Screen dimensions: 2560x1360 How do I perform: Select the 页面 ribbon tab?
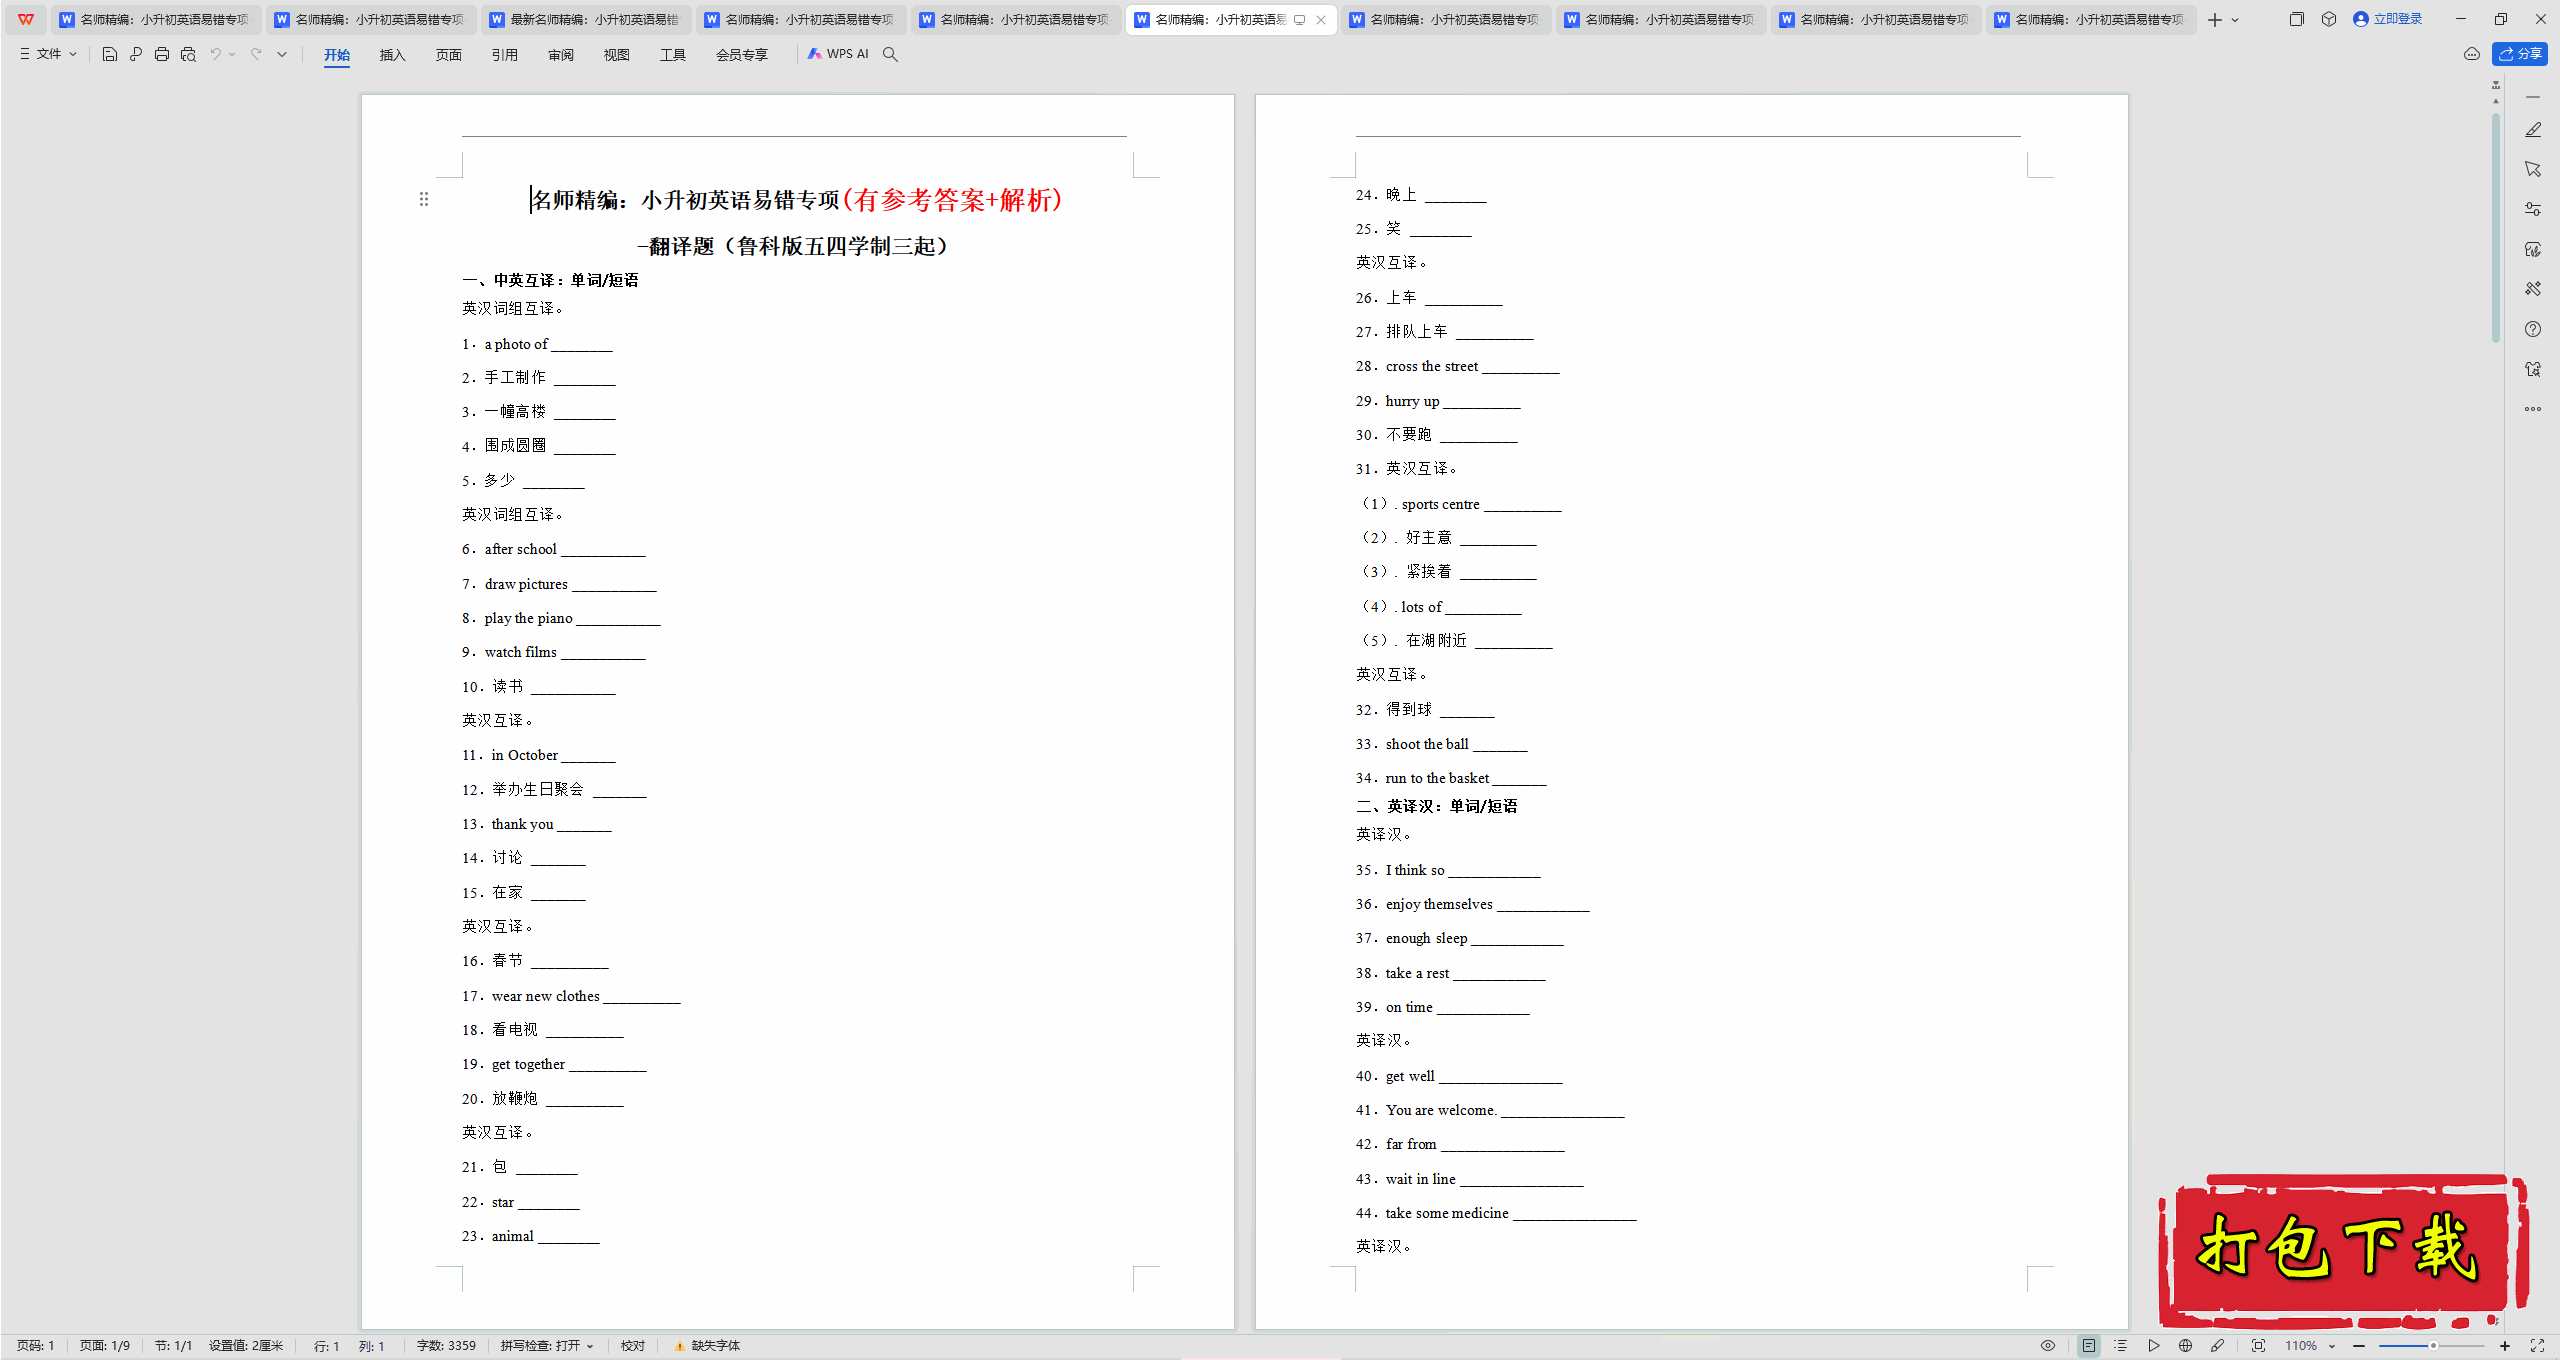[x=449, y=55]
